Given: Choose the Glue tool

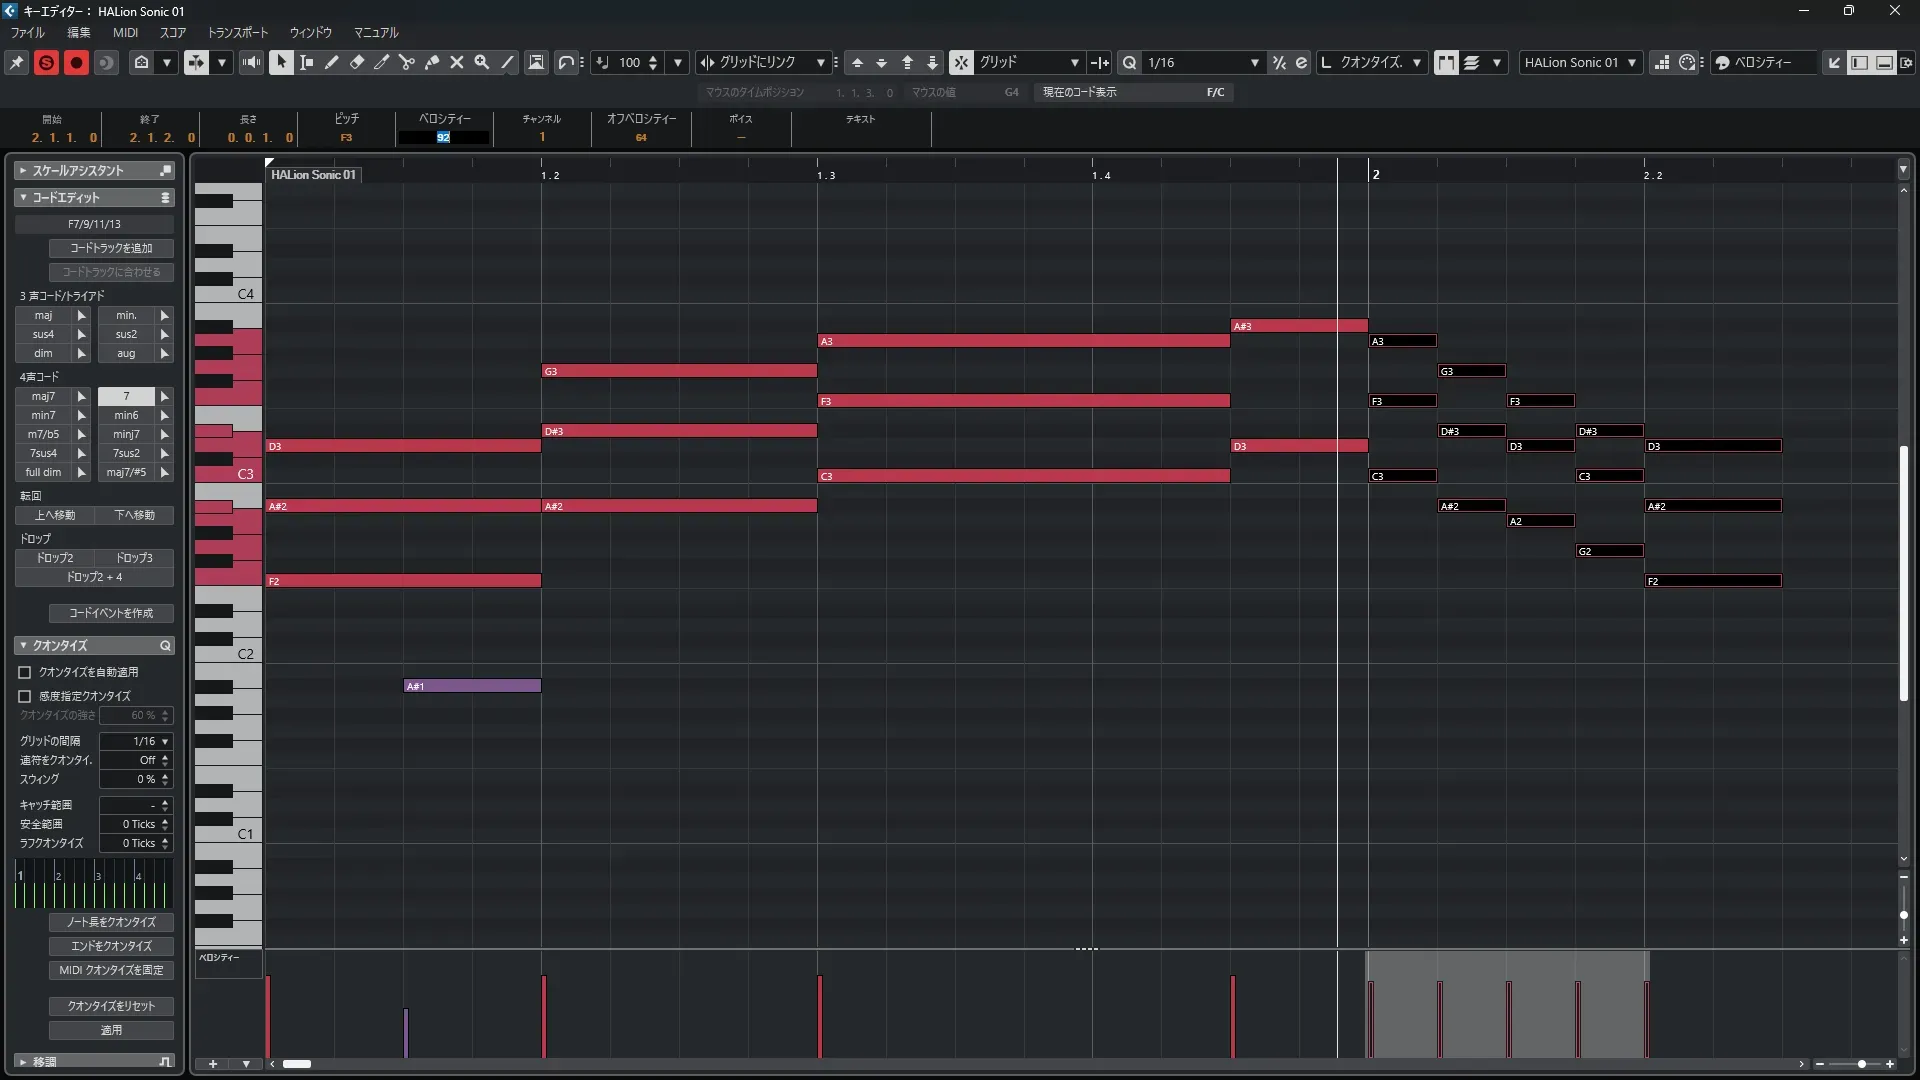Looking at the screenshot, I should click(432, 62).
